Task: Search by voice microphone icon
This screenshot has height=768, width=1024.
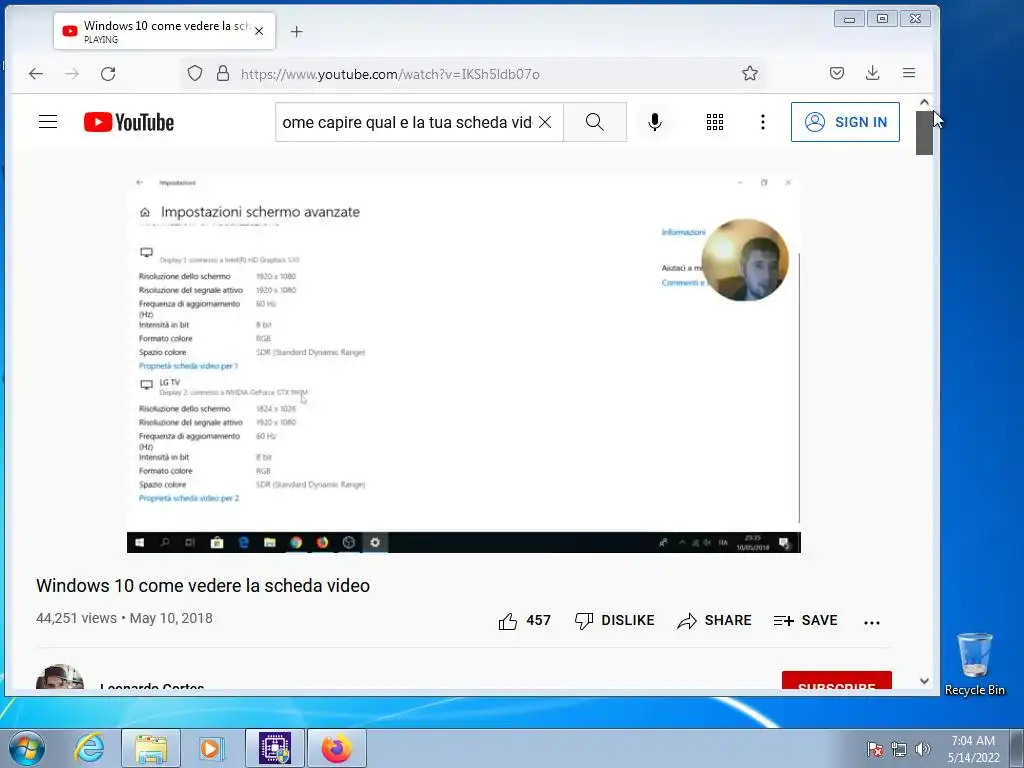Action: pos(654,122)
